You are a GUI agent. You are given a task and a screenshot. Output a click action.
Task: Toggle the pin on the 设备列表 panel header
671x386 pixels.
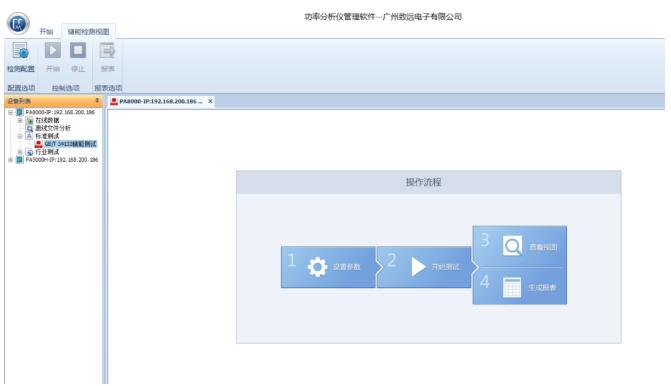click(97, 101)
